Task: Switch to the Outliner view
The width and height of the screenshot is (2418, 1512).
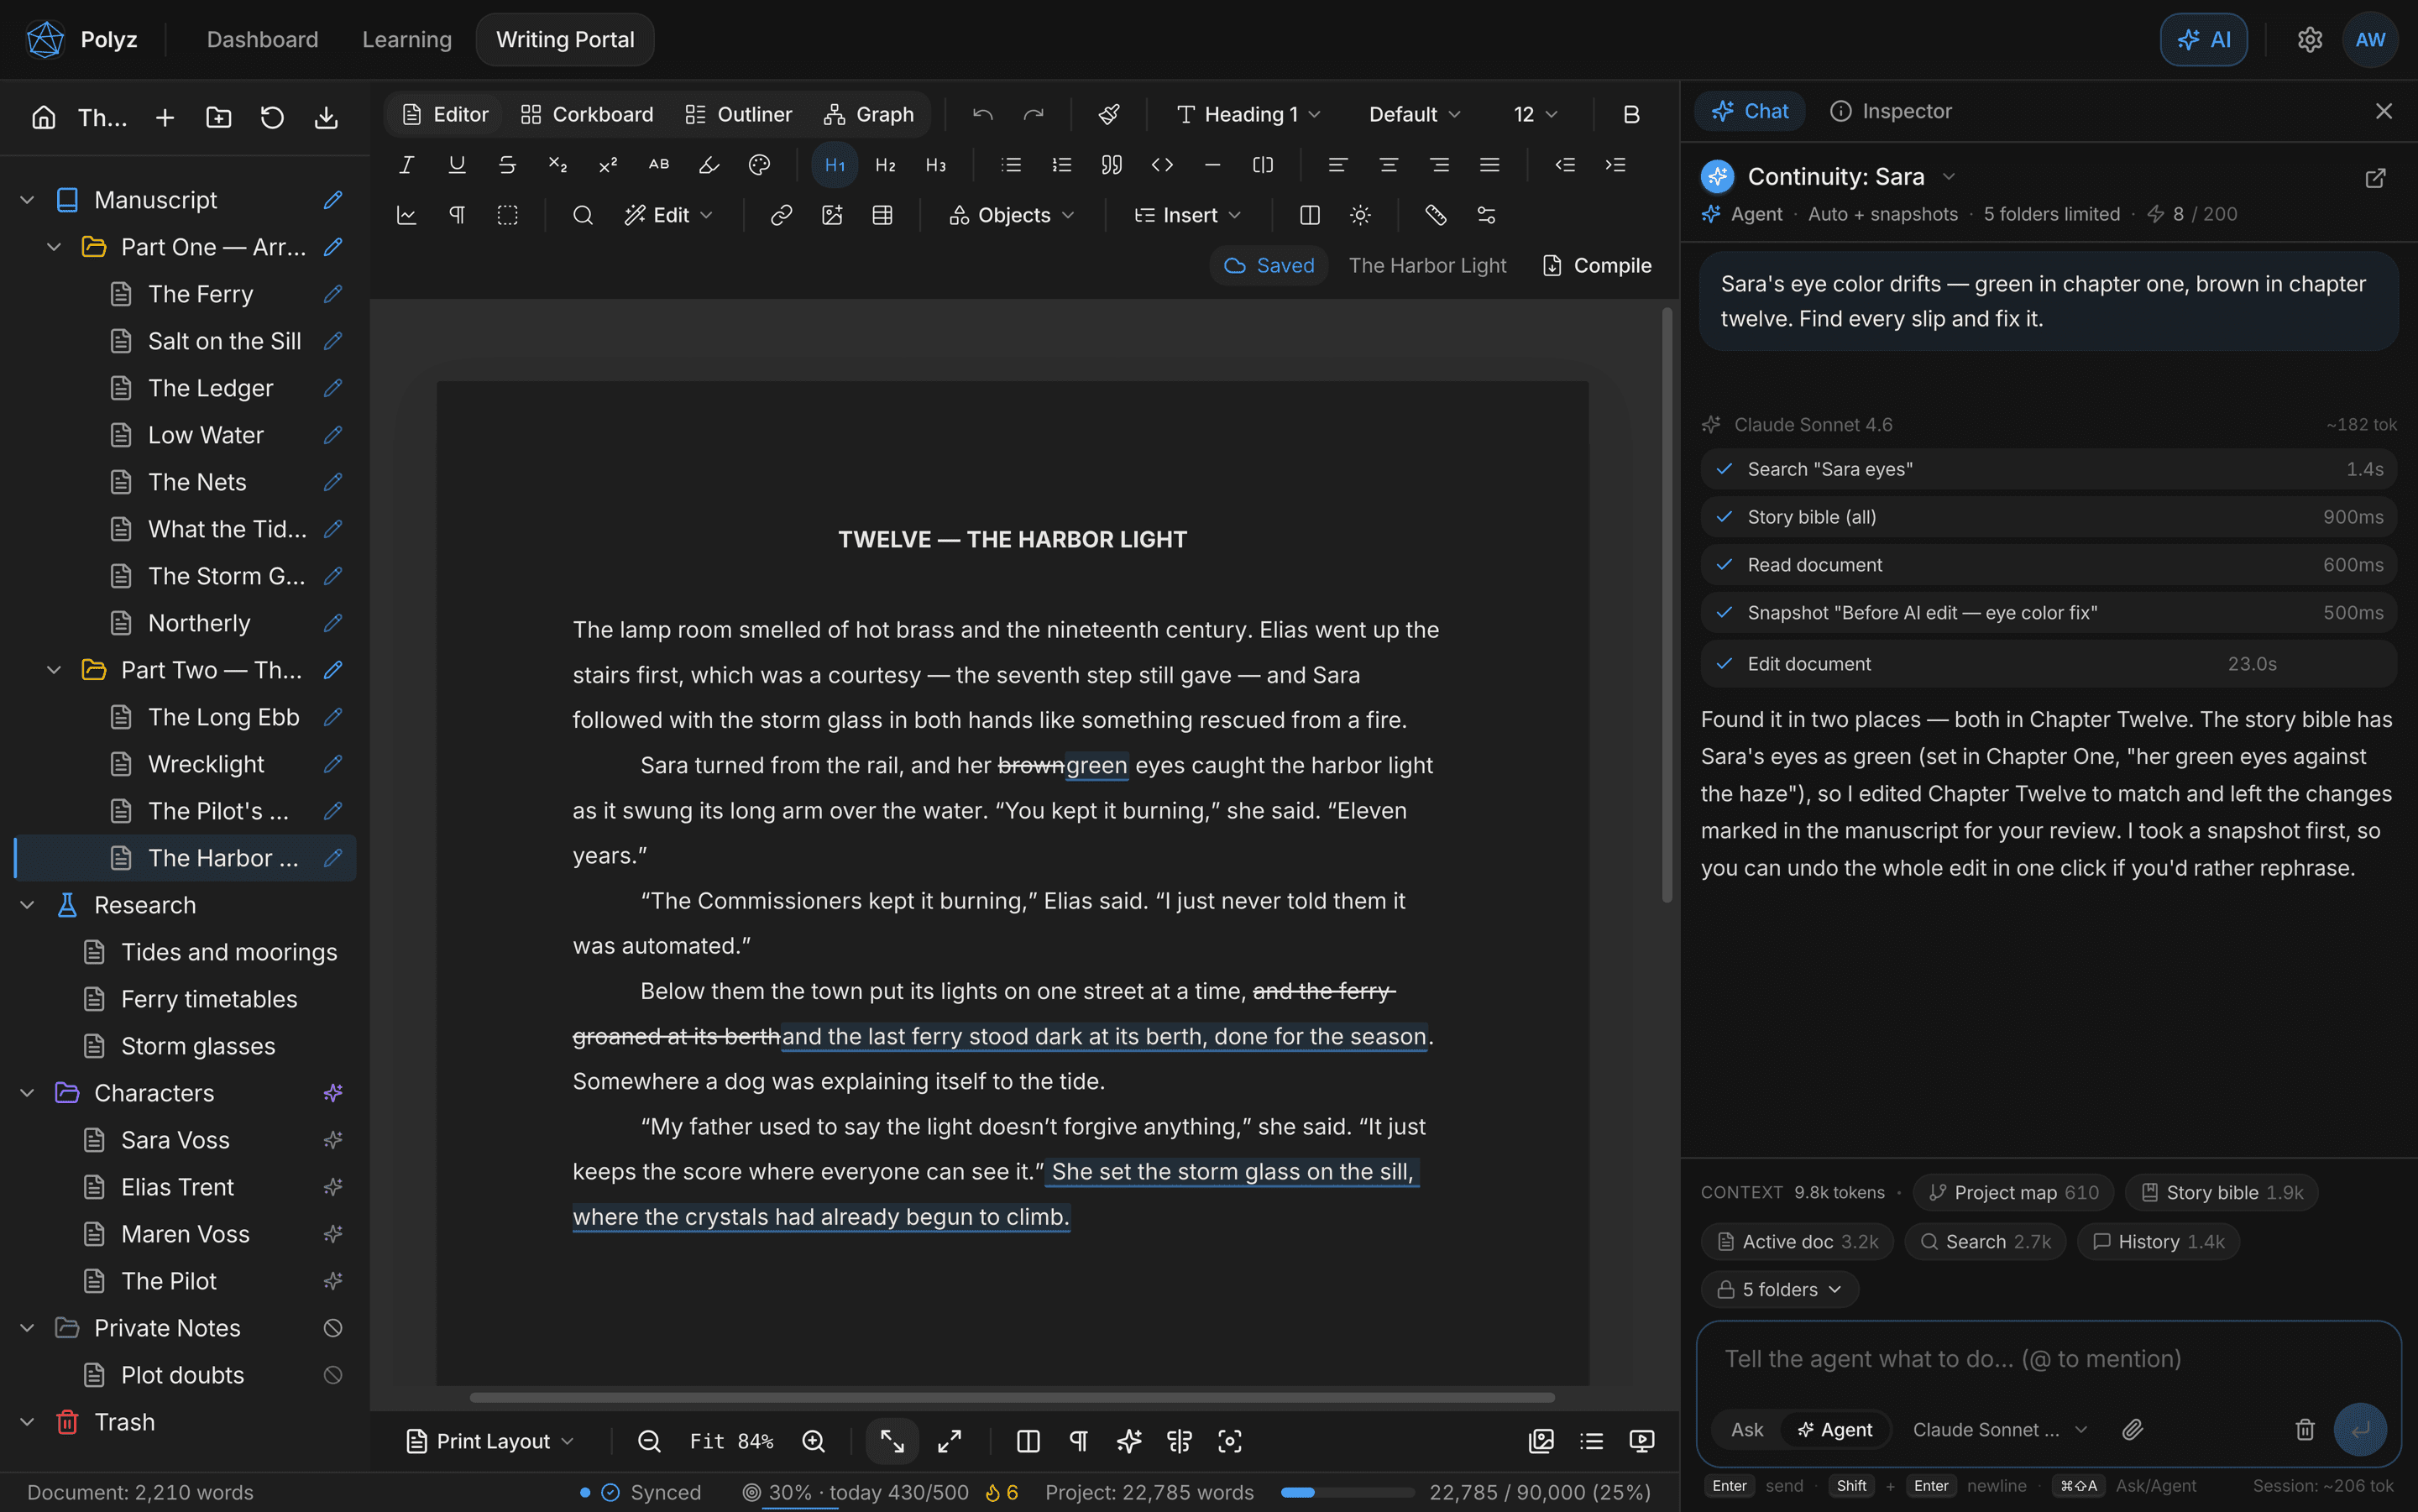Action: (x=739, y=115)
